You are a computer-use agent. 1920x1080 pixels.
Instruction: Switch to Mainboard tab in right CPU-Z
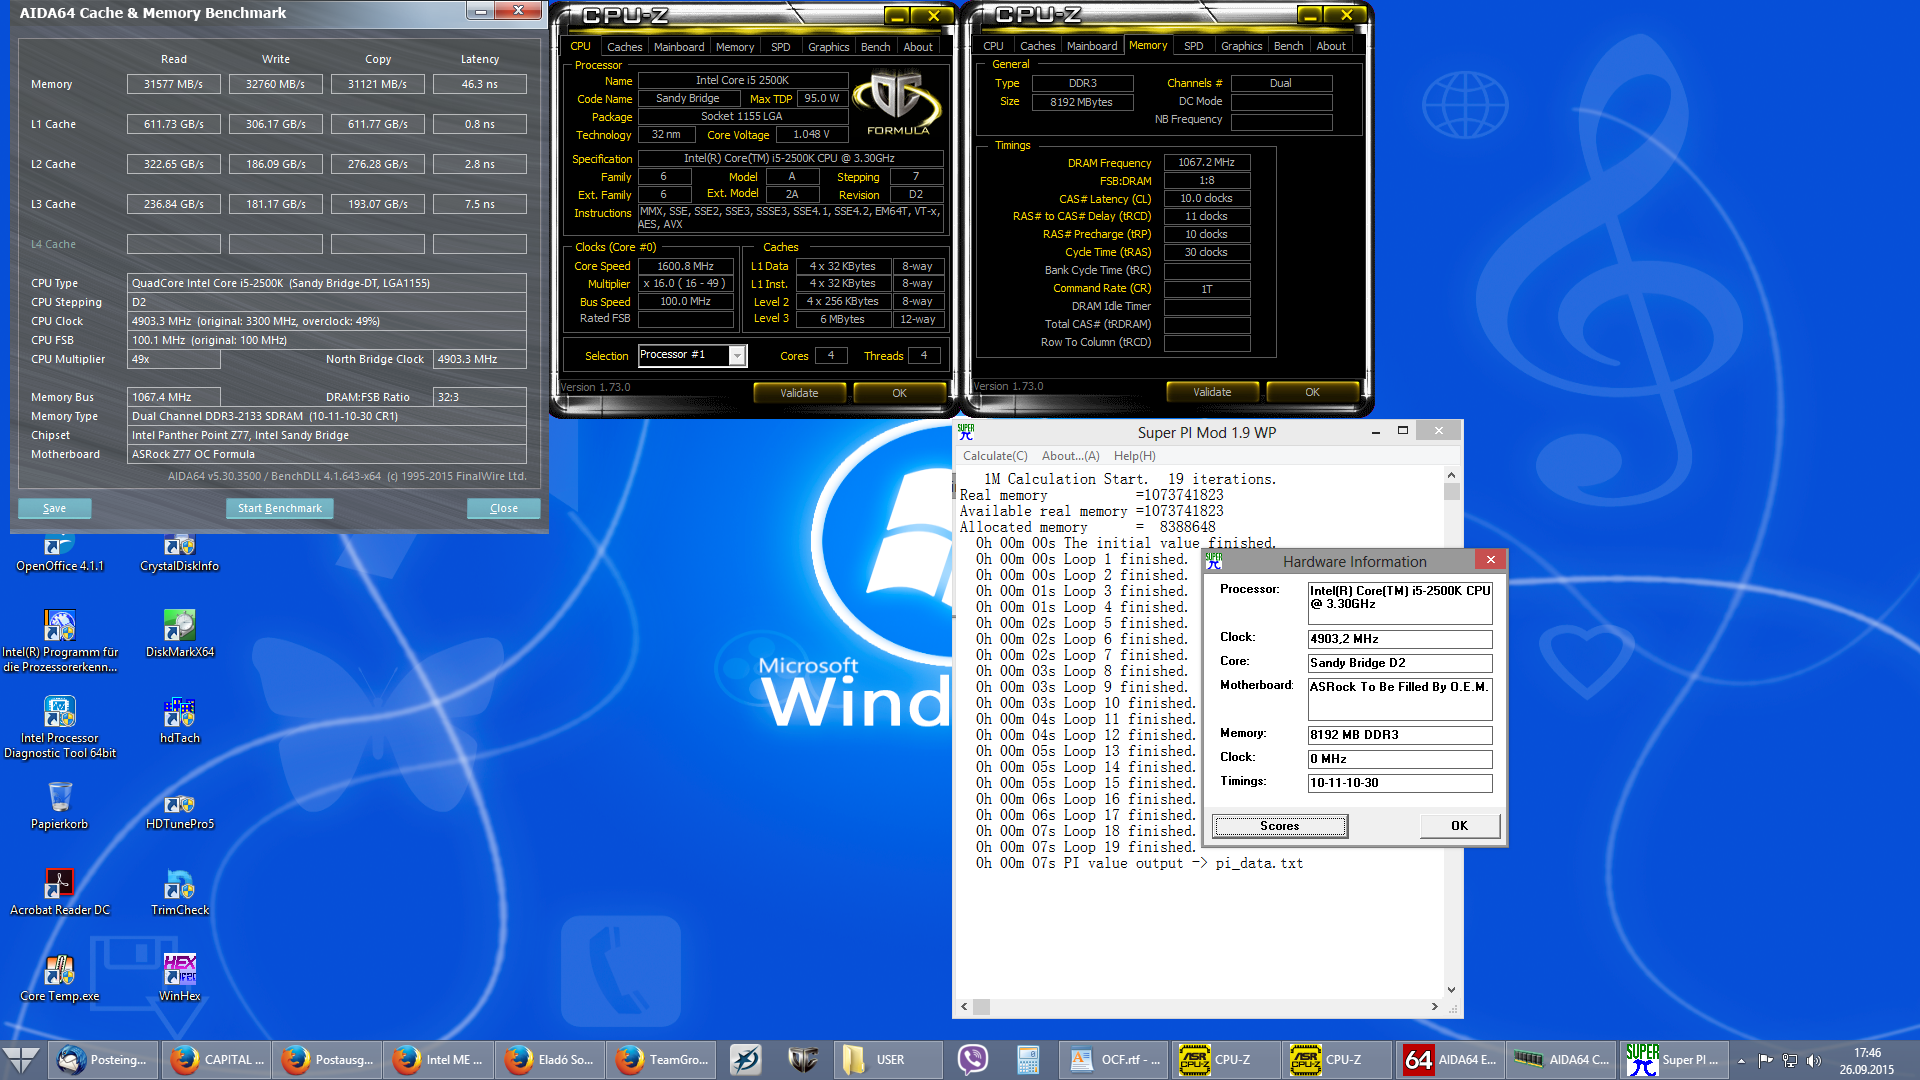click(1091, 46)
